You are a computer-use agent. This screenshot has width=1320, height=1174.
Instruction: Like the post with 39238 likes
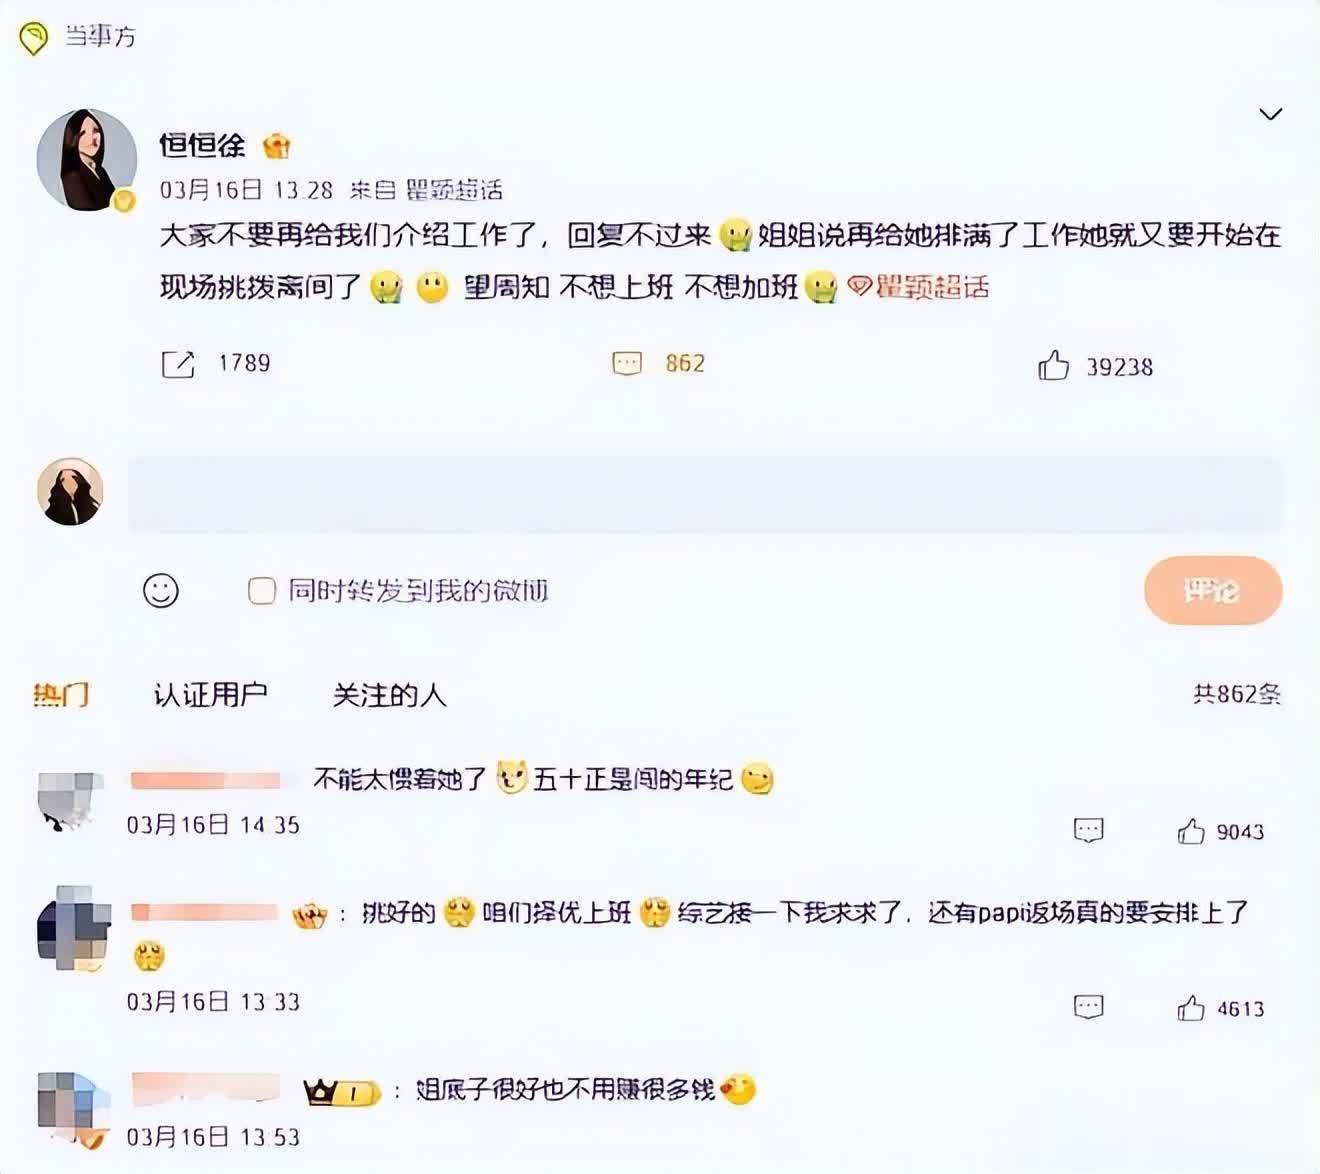point(1053,366)
